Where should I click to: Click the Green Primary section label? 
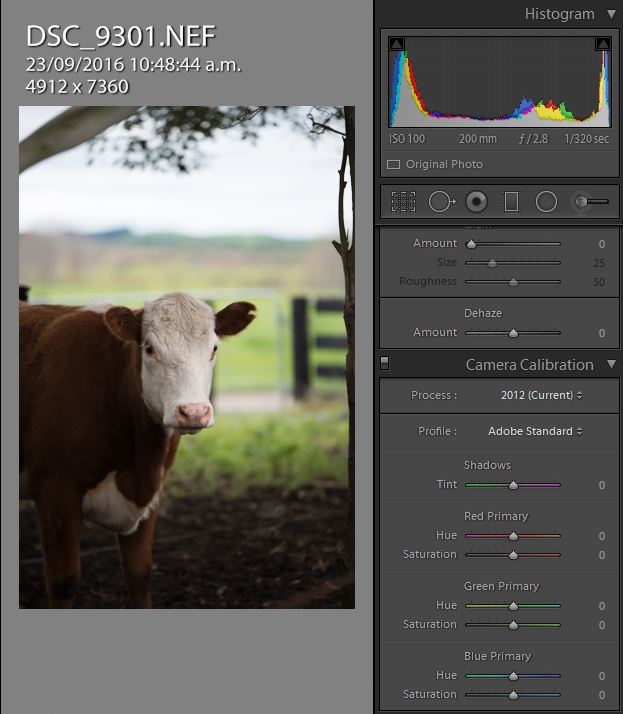point(501,586)
